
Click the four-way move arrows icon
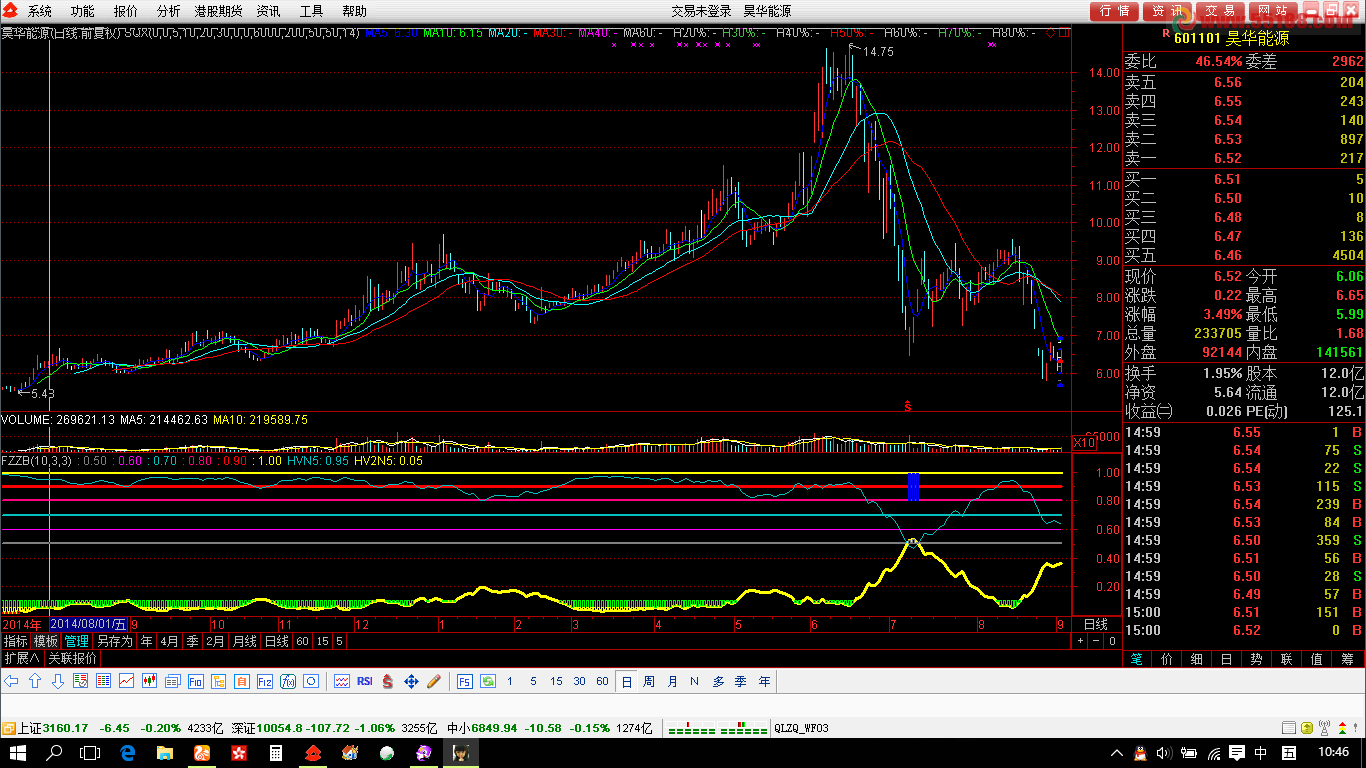pos(410,681)
